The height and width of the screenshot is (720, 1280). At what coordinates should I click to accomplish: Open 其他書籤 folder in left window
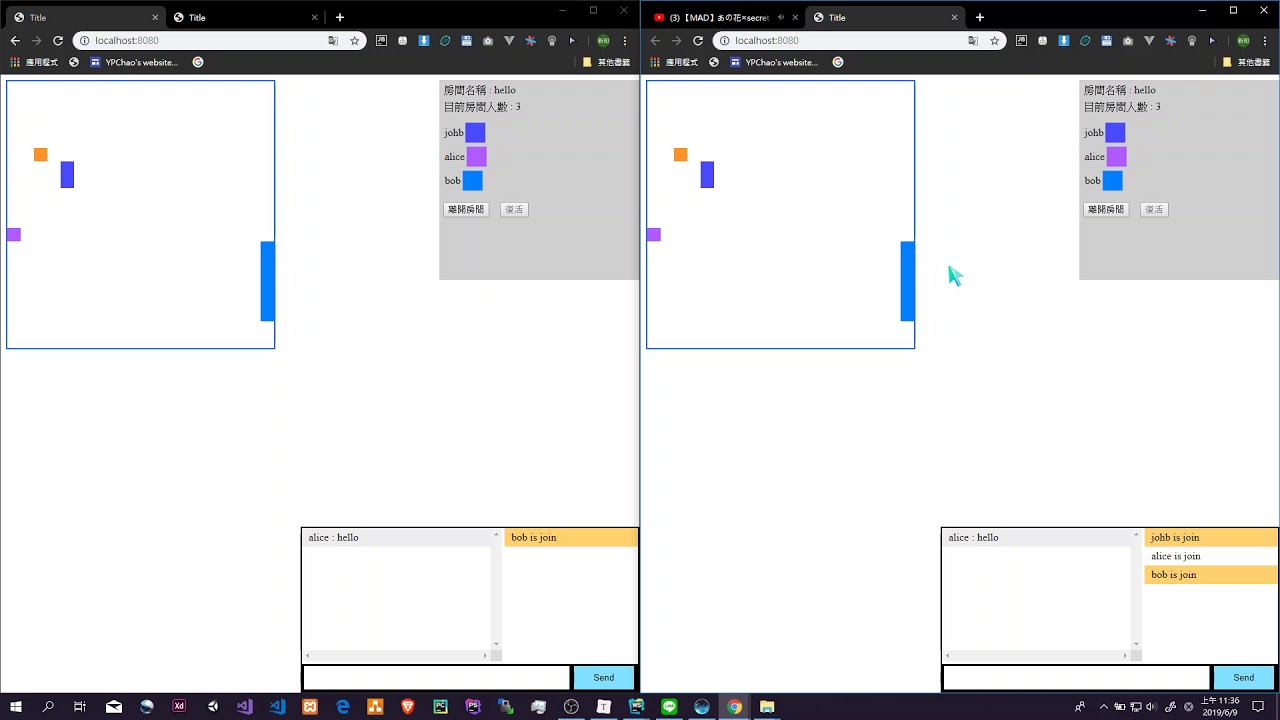(x=606, y=62)
